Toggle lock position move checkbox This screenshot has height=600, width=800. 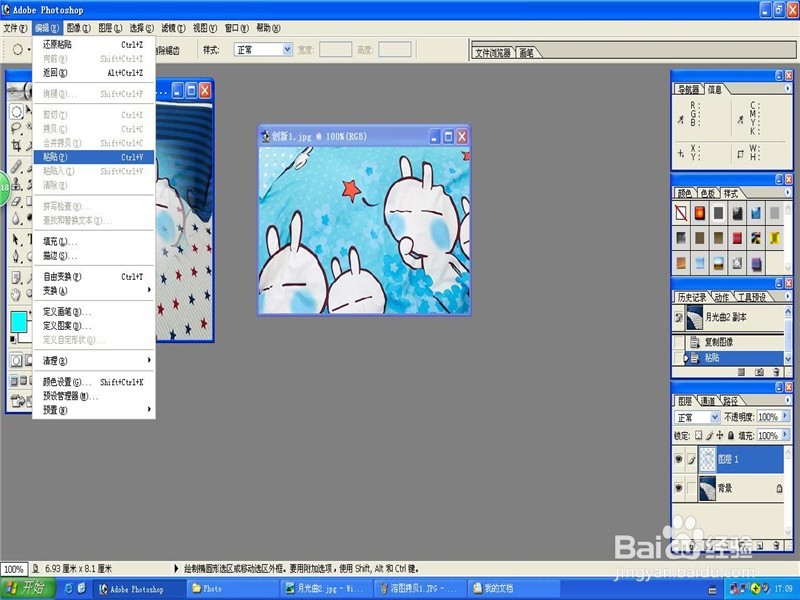pyautogui.click(x=720, y=435)
